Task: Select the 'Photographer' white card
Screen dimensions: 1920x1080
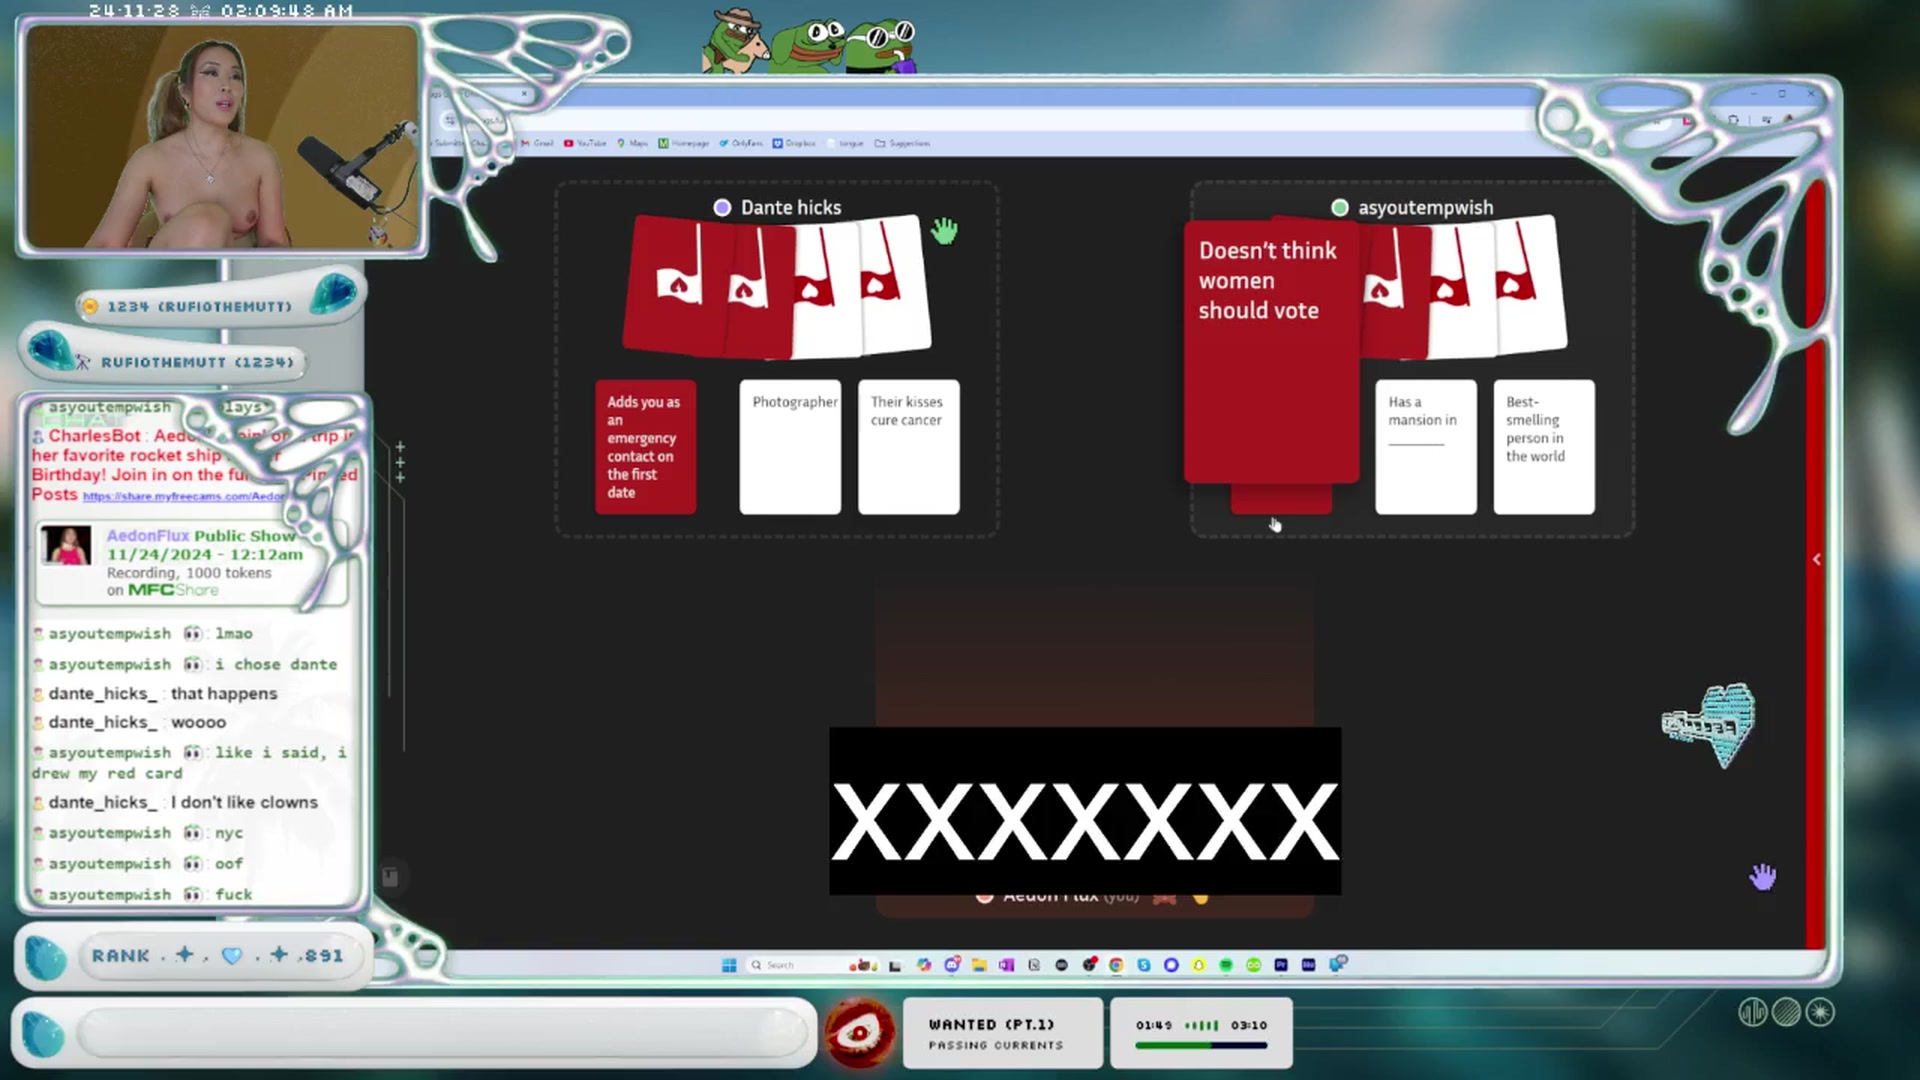Action: (x=790, y=446)
